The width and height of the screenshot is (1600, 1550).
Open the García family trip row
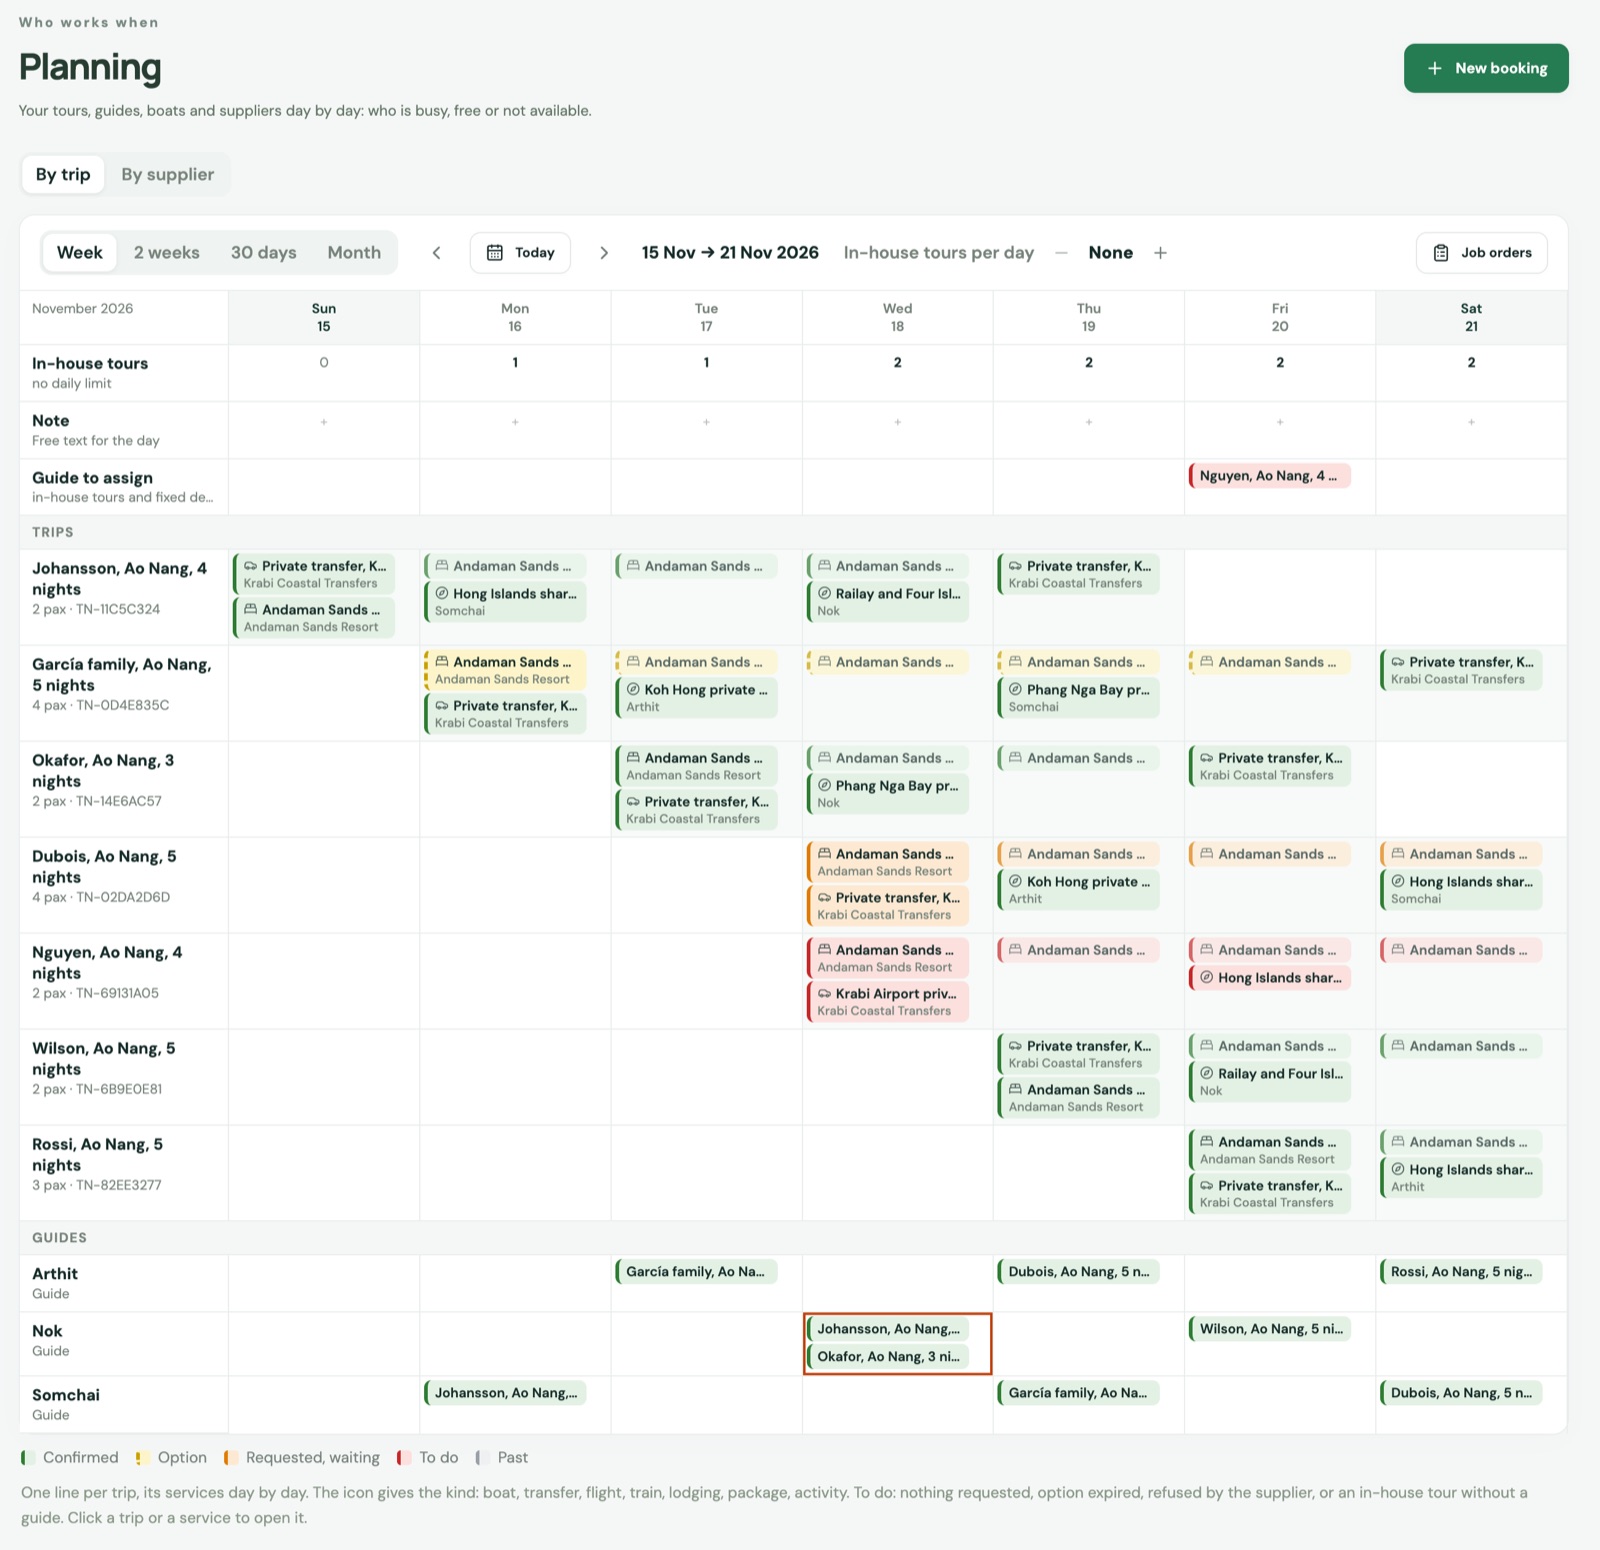tap(124, 684)
